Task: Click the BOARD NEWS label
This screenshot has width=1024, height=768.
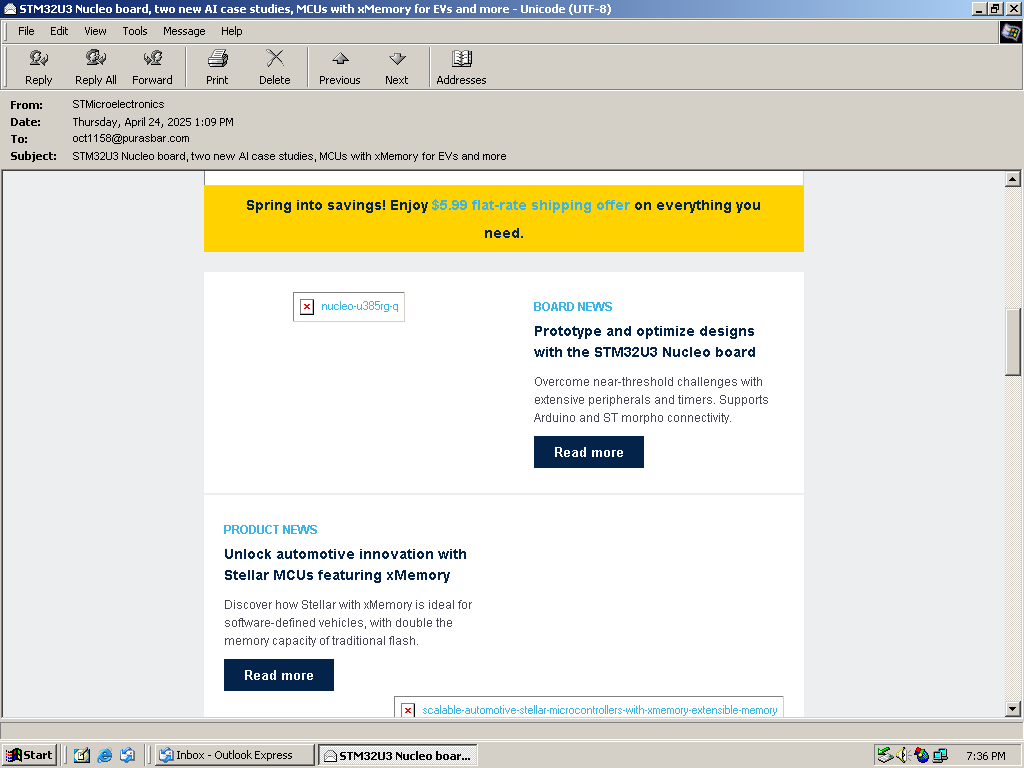Action: click(573, 306)
